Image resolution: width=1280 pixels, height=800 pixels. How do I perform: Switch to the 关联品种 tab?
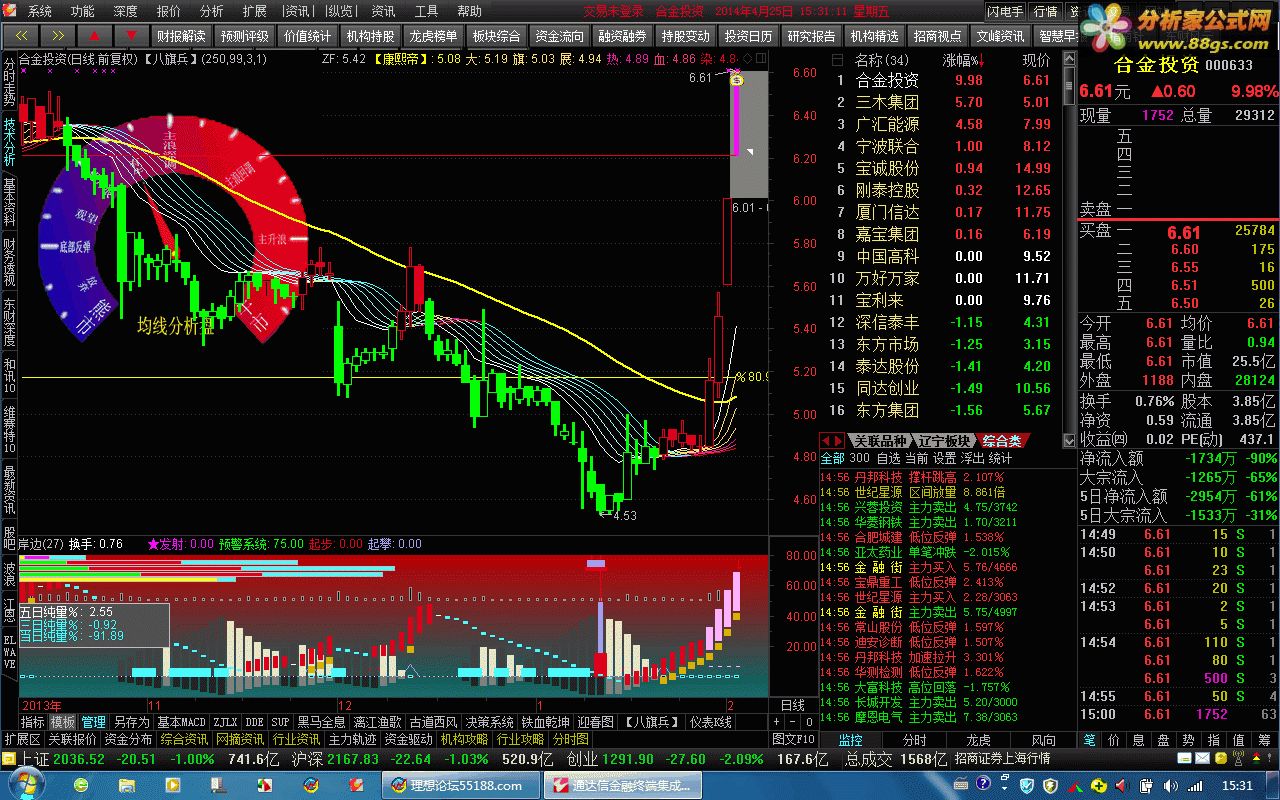pyautogui.click(x=881, y=441)
